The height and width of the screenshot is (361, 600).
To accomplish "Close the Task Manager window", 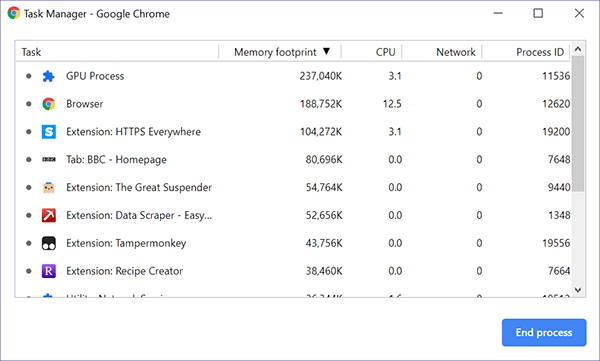I will coord(579,13).
